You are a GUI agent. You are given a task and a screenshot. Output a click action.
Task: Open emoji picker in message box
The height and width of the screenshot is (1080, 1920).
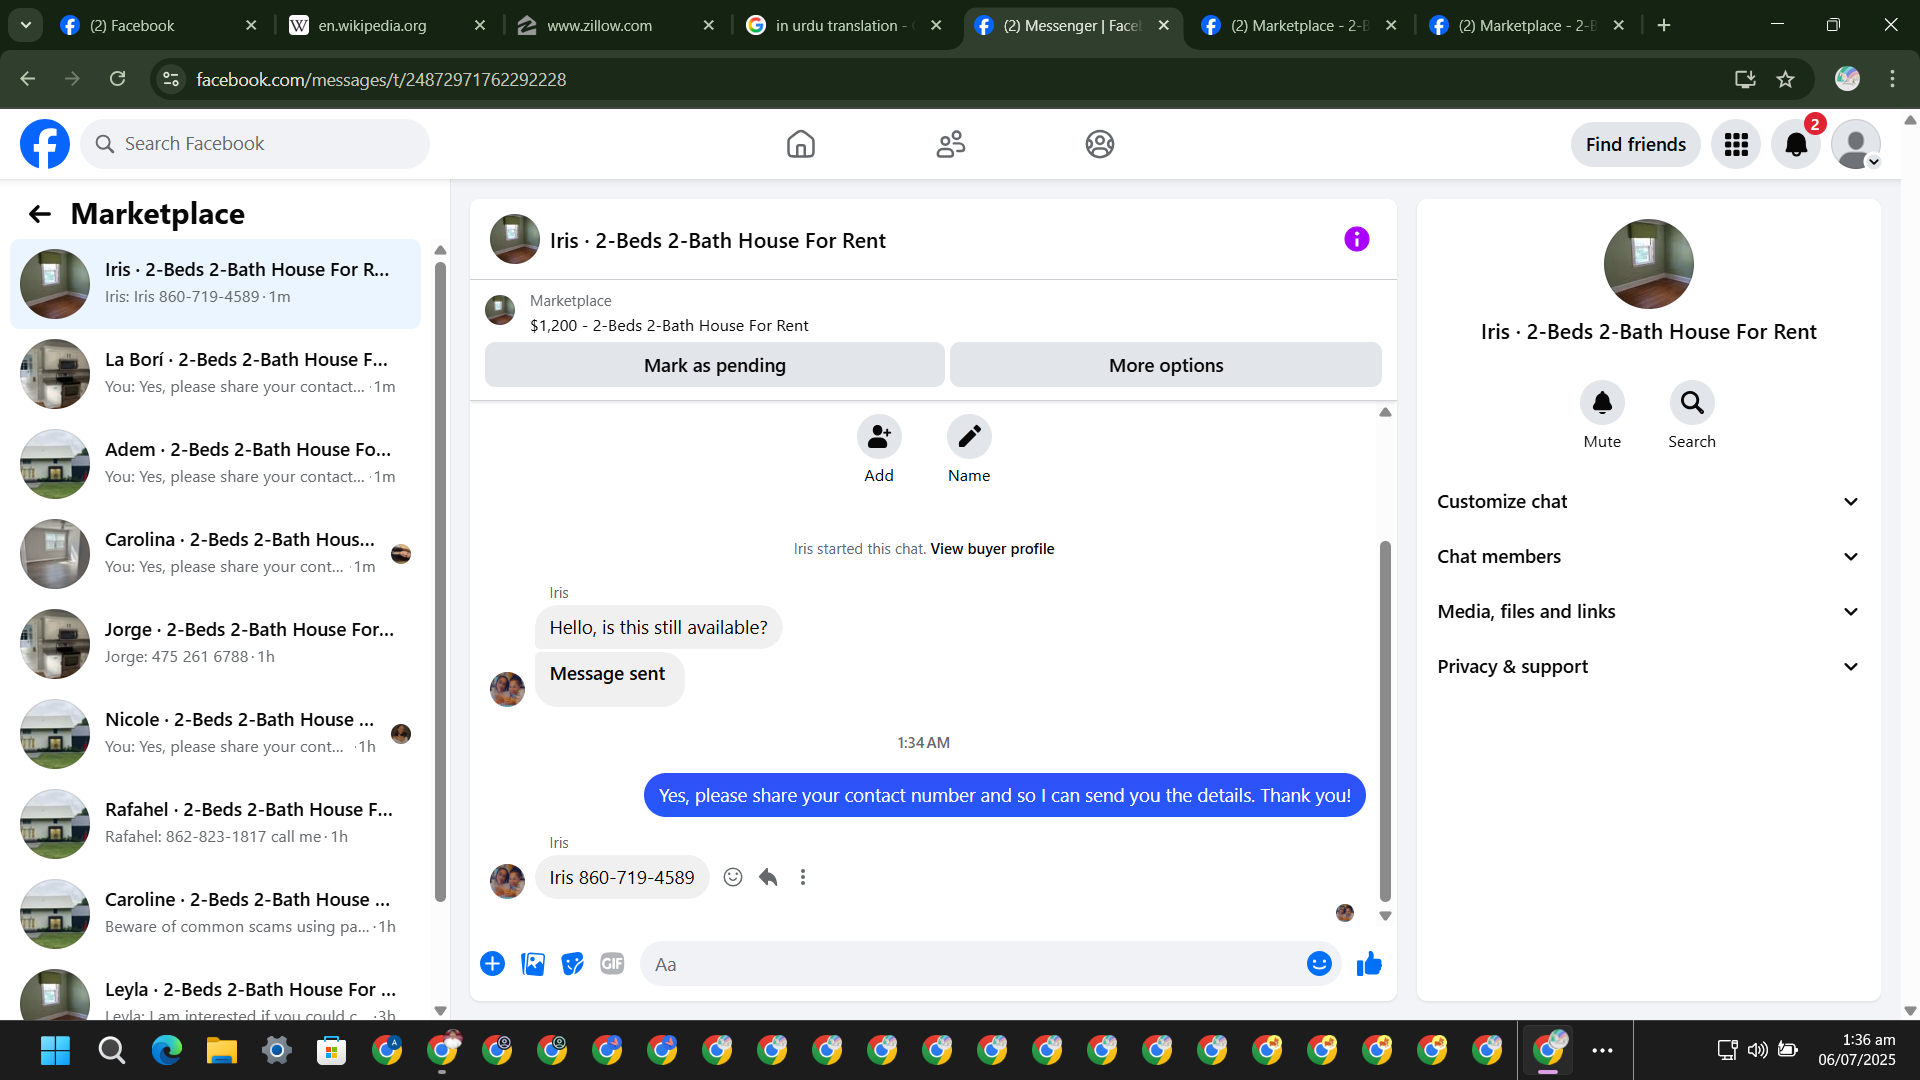point(1319,964)
